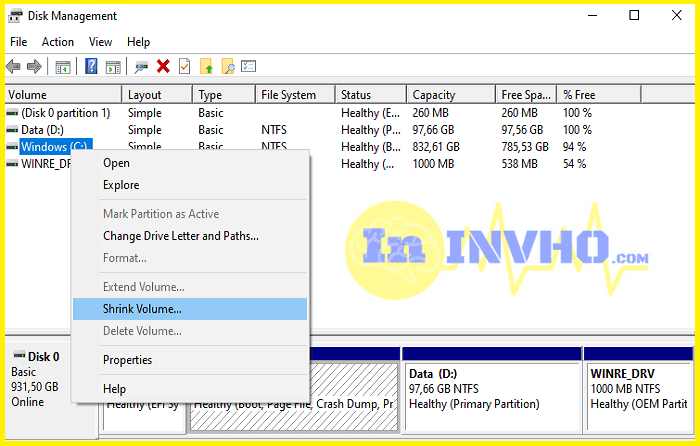
Task: Open the Action menu
Action: click(57, 42)
